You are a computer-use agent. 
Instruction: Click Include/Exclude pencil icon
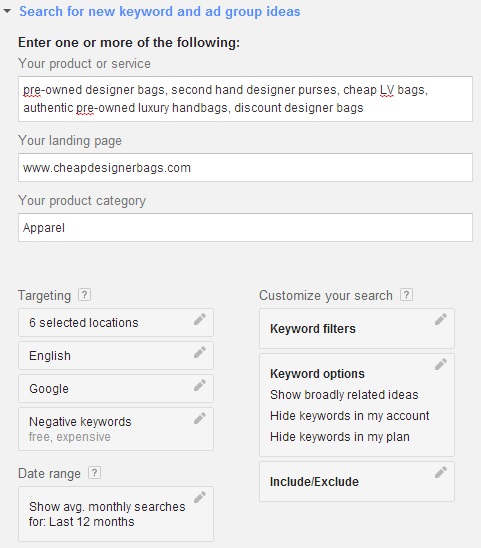[441, 472]
